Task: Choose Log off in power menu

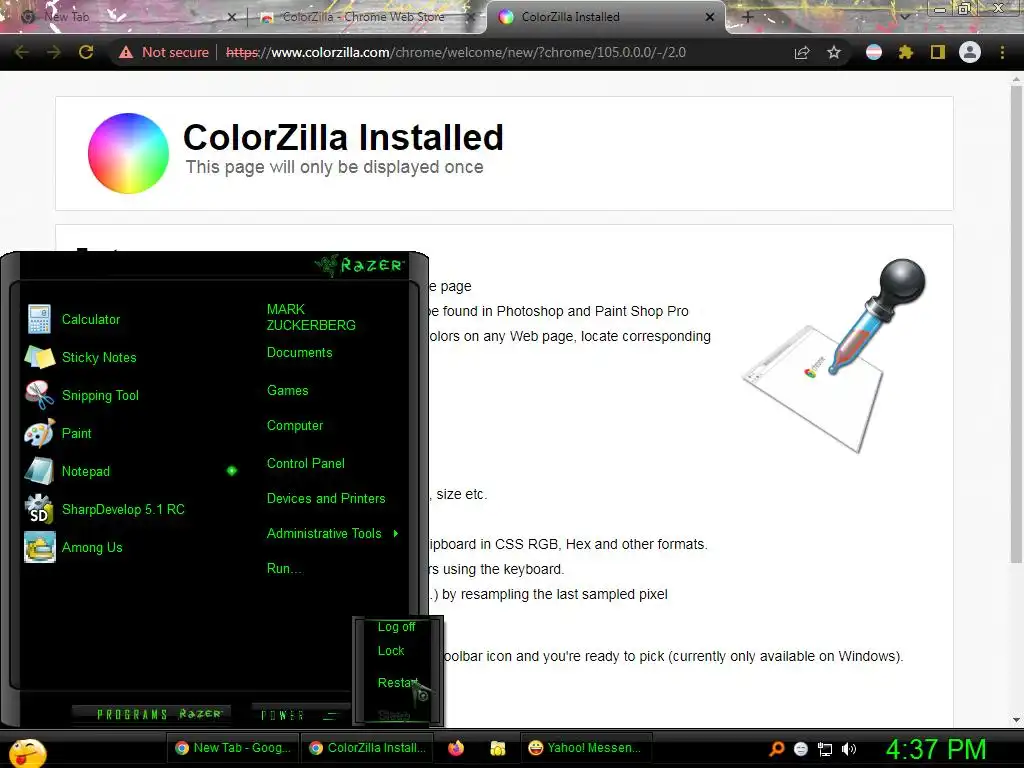Action: 396,627
